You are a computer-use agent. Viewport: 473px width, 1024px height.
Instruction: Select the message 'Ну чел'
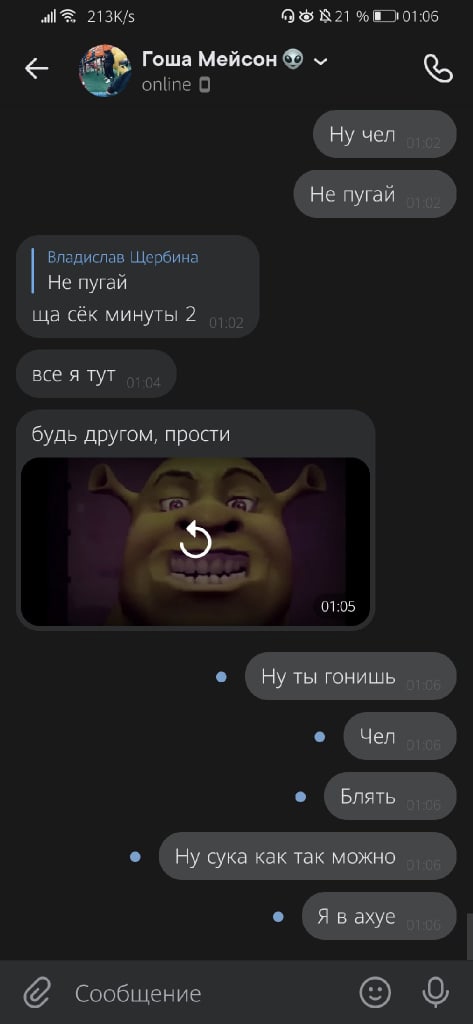pyautogui.click(x=385, y=135)
